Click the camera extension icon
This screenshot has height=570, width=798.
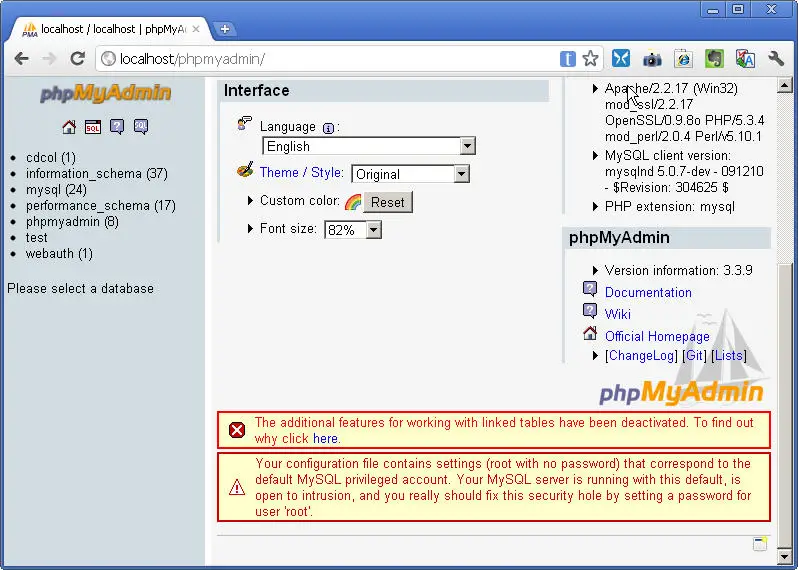tap(652, 60)
